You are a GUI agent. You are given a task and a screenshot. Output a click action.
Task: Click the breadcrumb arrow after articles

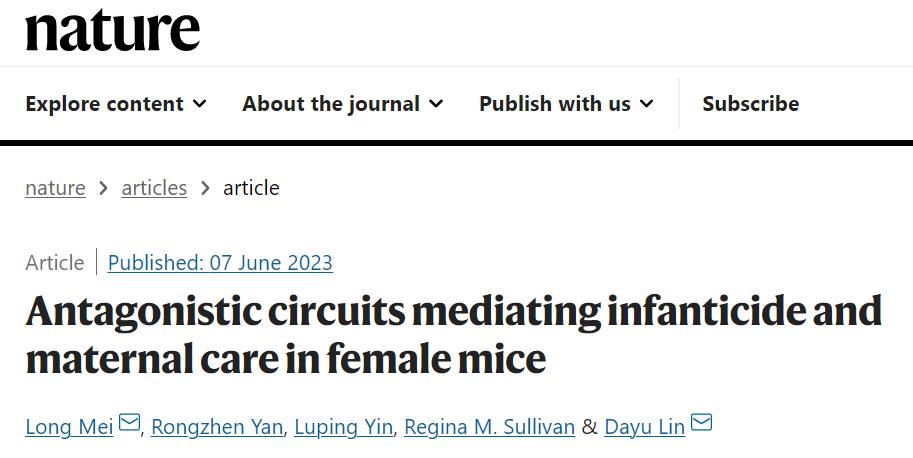pyautogui.click(x=205, y=188)
